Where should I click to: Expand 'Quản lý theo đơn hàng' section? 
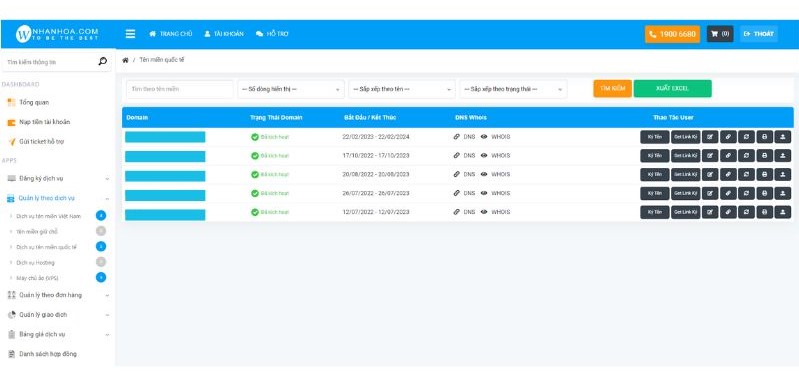coord(58,295)
